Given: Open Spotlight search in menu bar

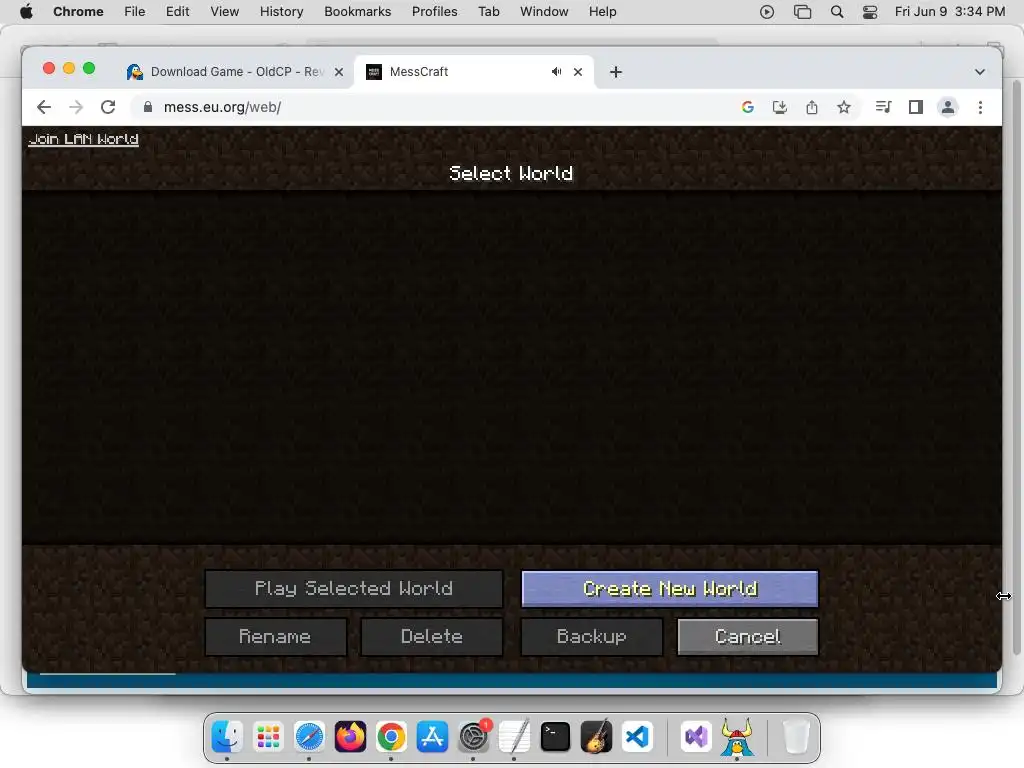Looking at the screenshot, I should tap(837, 12).
